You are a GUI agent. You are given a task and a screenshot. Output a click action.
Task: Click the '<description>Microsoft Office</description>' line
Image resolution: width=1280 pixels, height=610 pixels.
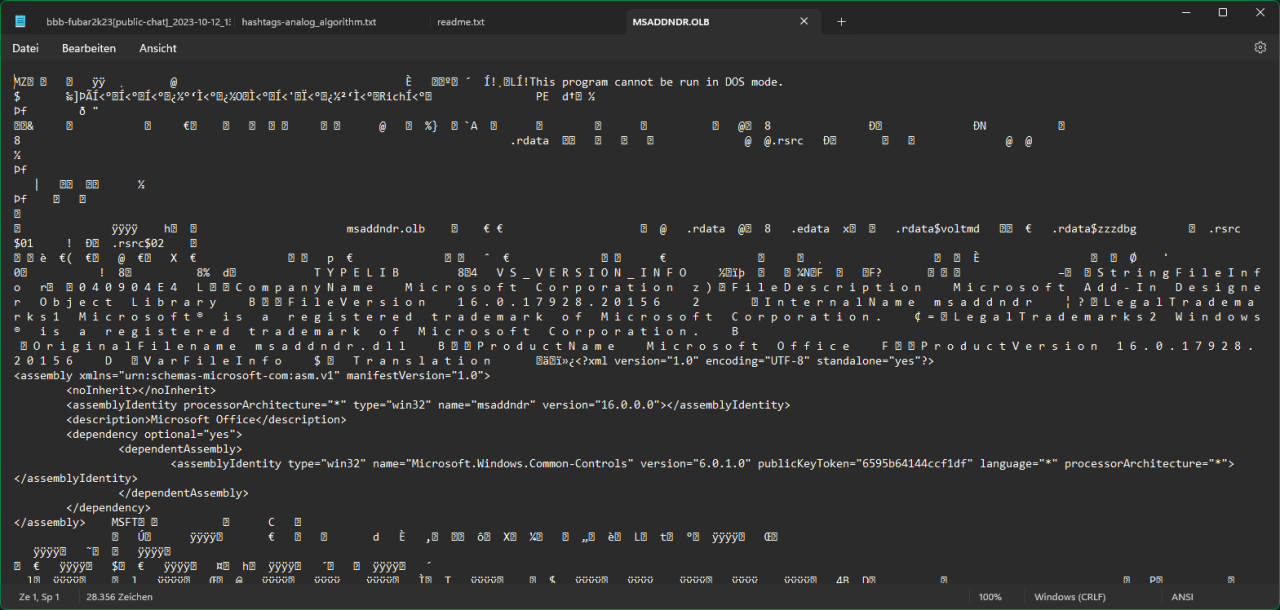tap(206, 420)
